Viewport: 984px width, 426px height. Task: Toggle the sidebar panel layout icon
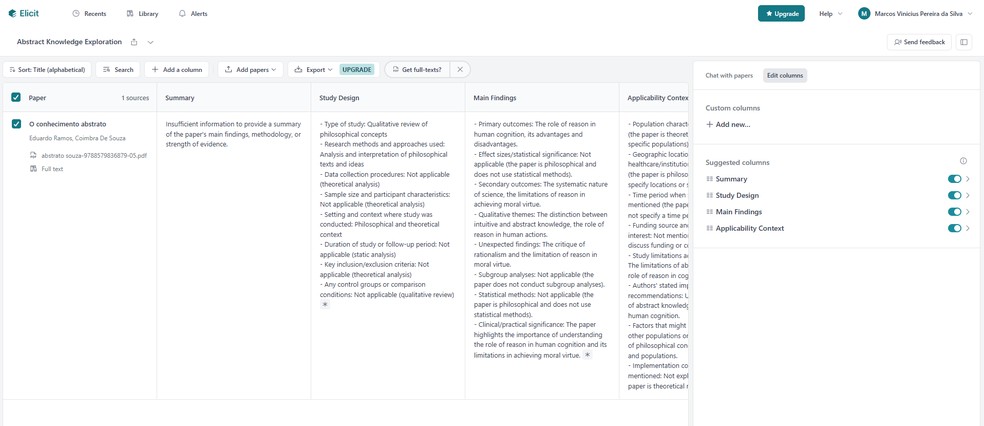coord(964,42)
